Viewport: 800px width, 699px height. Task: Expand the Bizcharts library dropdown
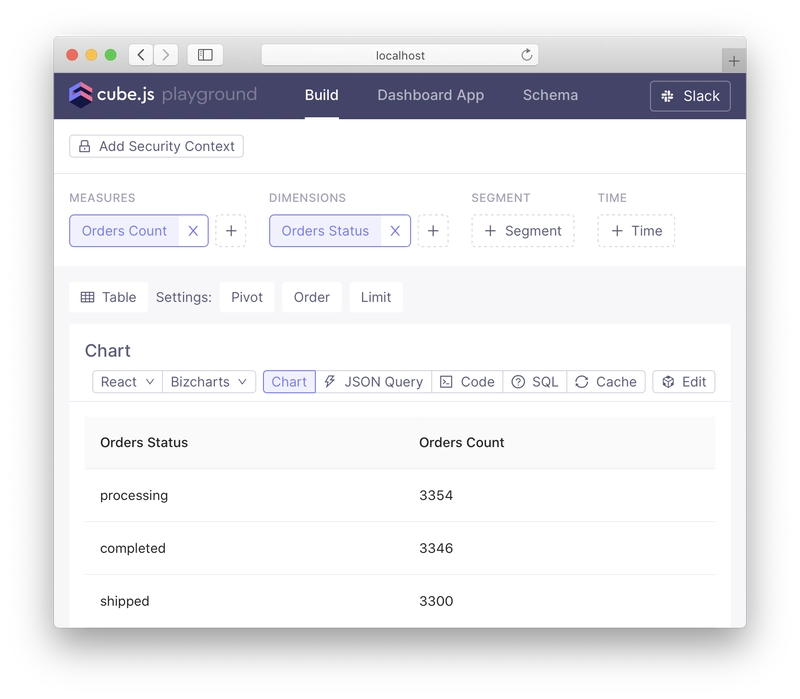[x=209, y=382]
